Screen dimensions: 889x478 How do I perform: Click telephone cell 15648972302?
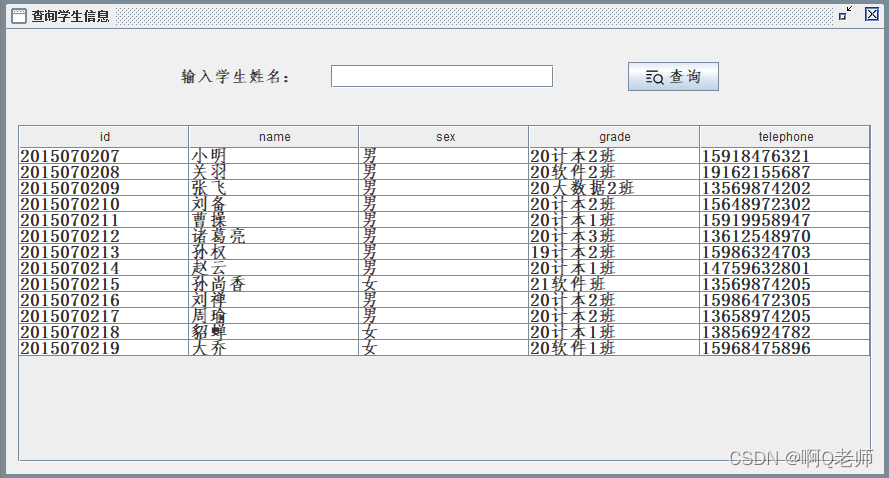click(x=785, y=204)
